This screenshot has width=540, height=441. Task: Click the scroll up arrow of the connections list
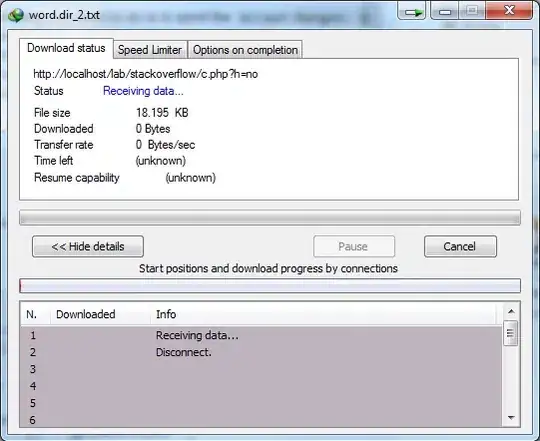[511, 312]
